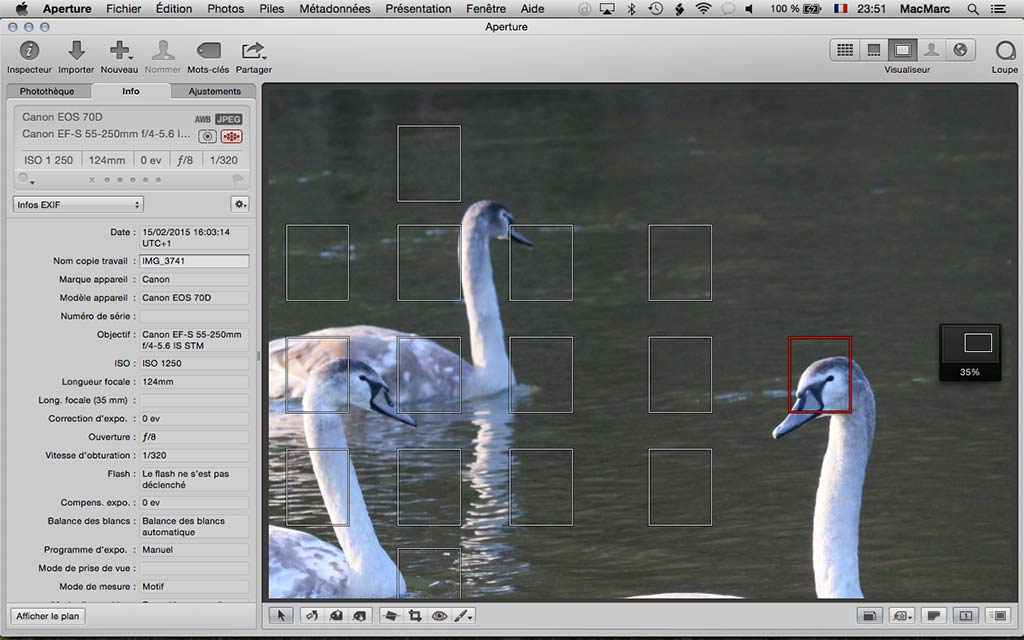Click the Mode de mesure value Motif

point(194,586)
